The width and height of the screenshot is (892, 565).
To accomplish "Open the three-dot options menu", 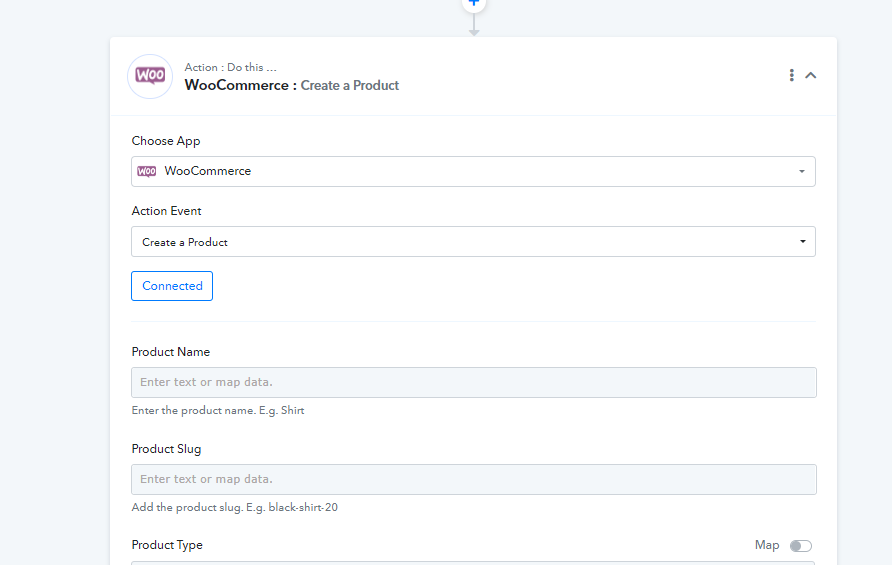I will pyautogui.click(x=791, y=75).
